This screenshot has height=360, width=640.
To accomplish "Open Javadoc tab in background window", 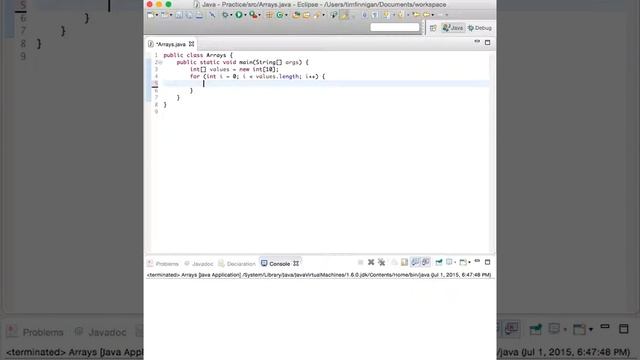I will coord(101,332).
